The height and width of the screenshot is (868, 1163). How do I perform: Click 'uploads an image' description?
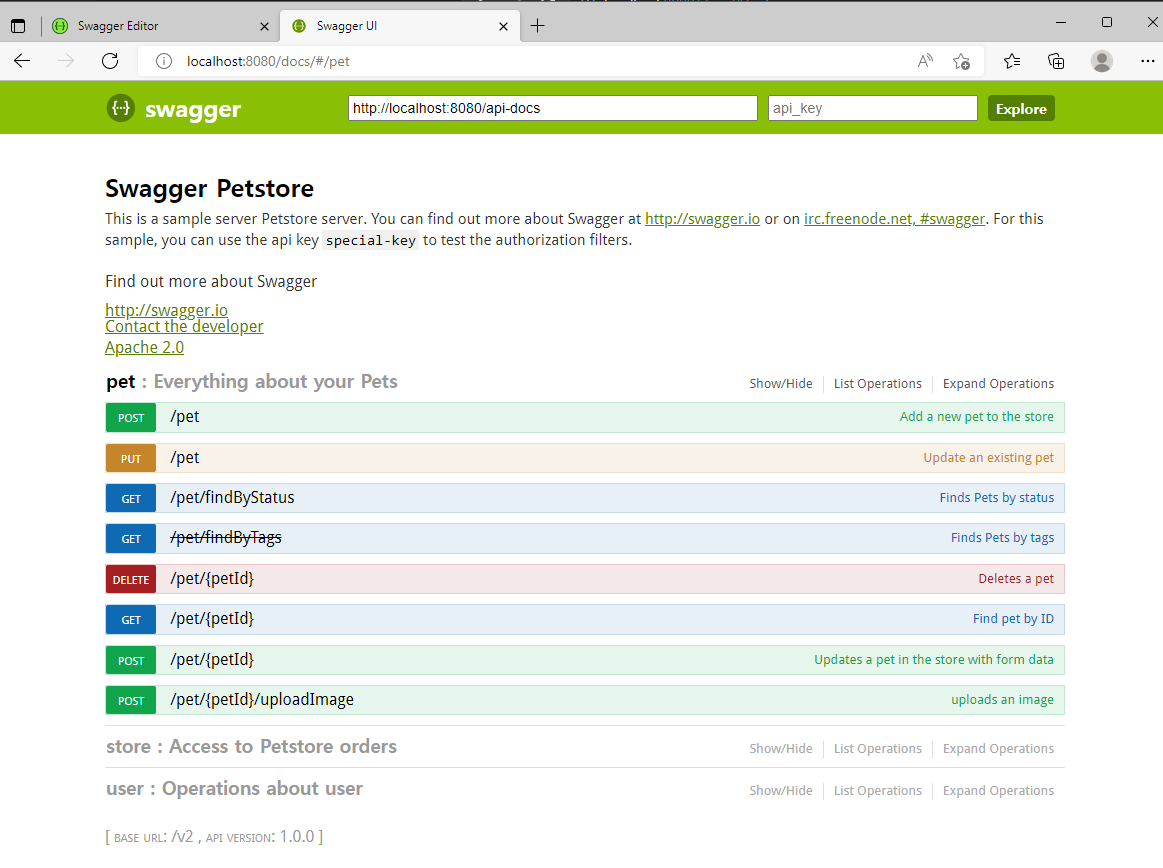(x=1002, y=700)
